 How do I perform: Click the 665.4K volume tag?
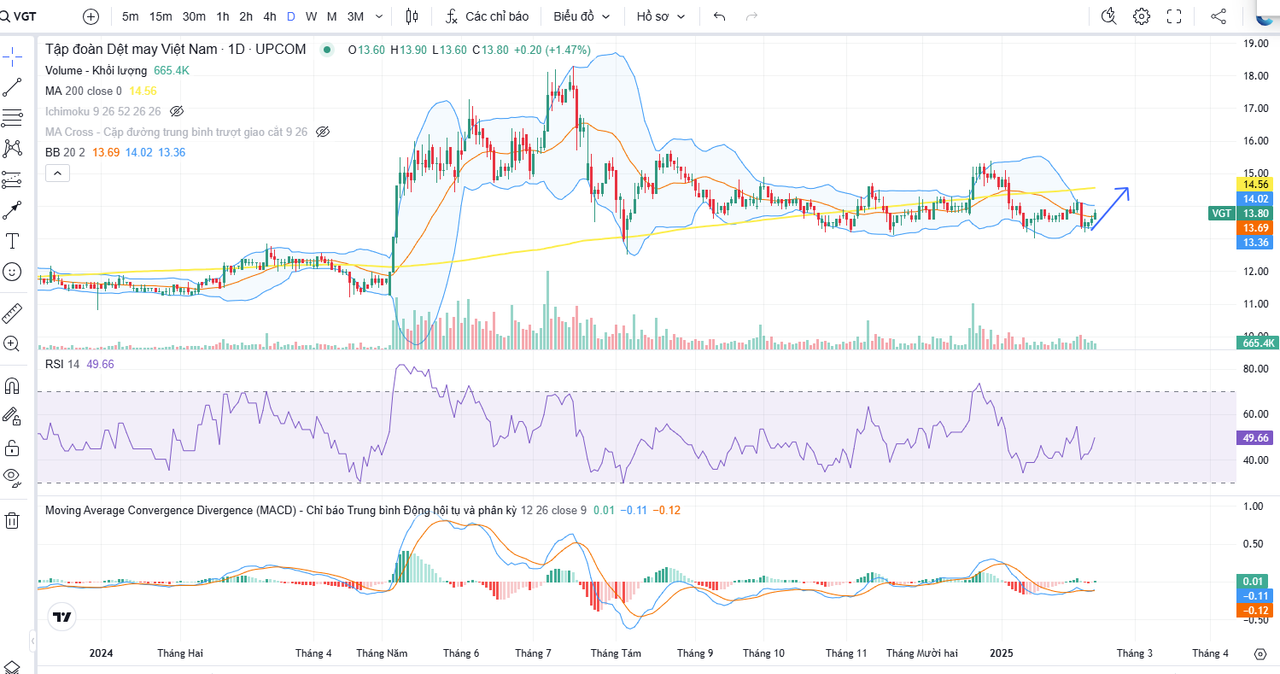coord(1256,343)
